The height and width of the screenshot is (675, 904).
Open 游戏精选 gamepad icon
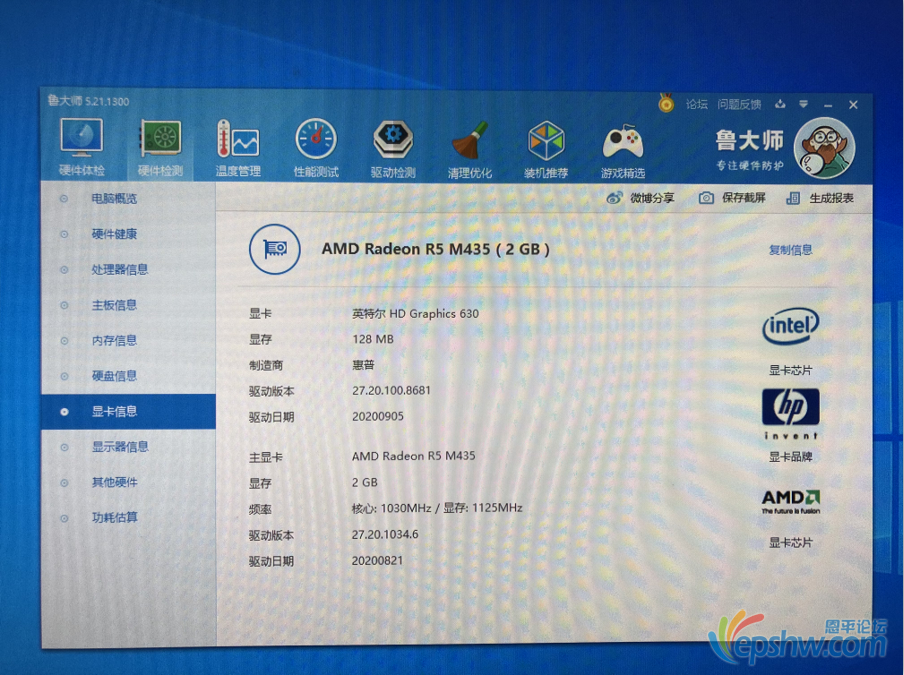623,150
